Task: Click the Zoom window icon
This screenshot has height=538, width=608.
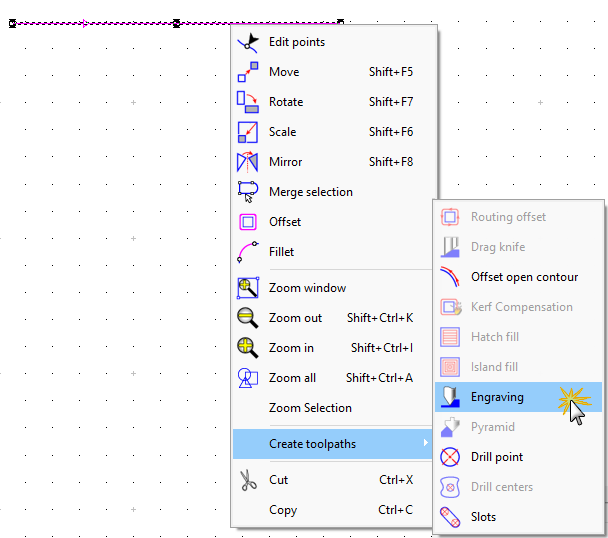Action: [x=247, y=288]
